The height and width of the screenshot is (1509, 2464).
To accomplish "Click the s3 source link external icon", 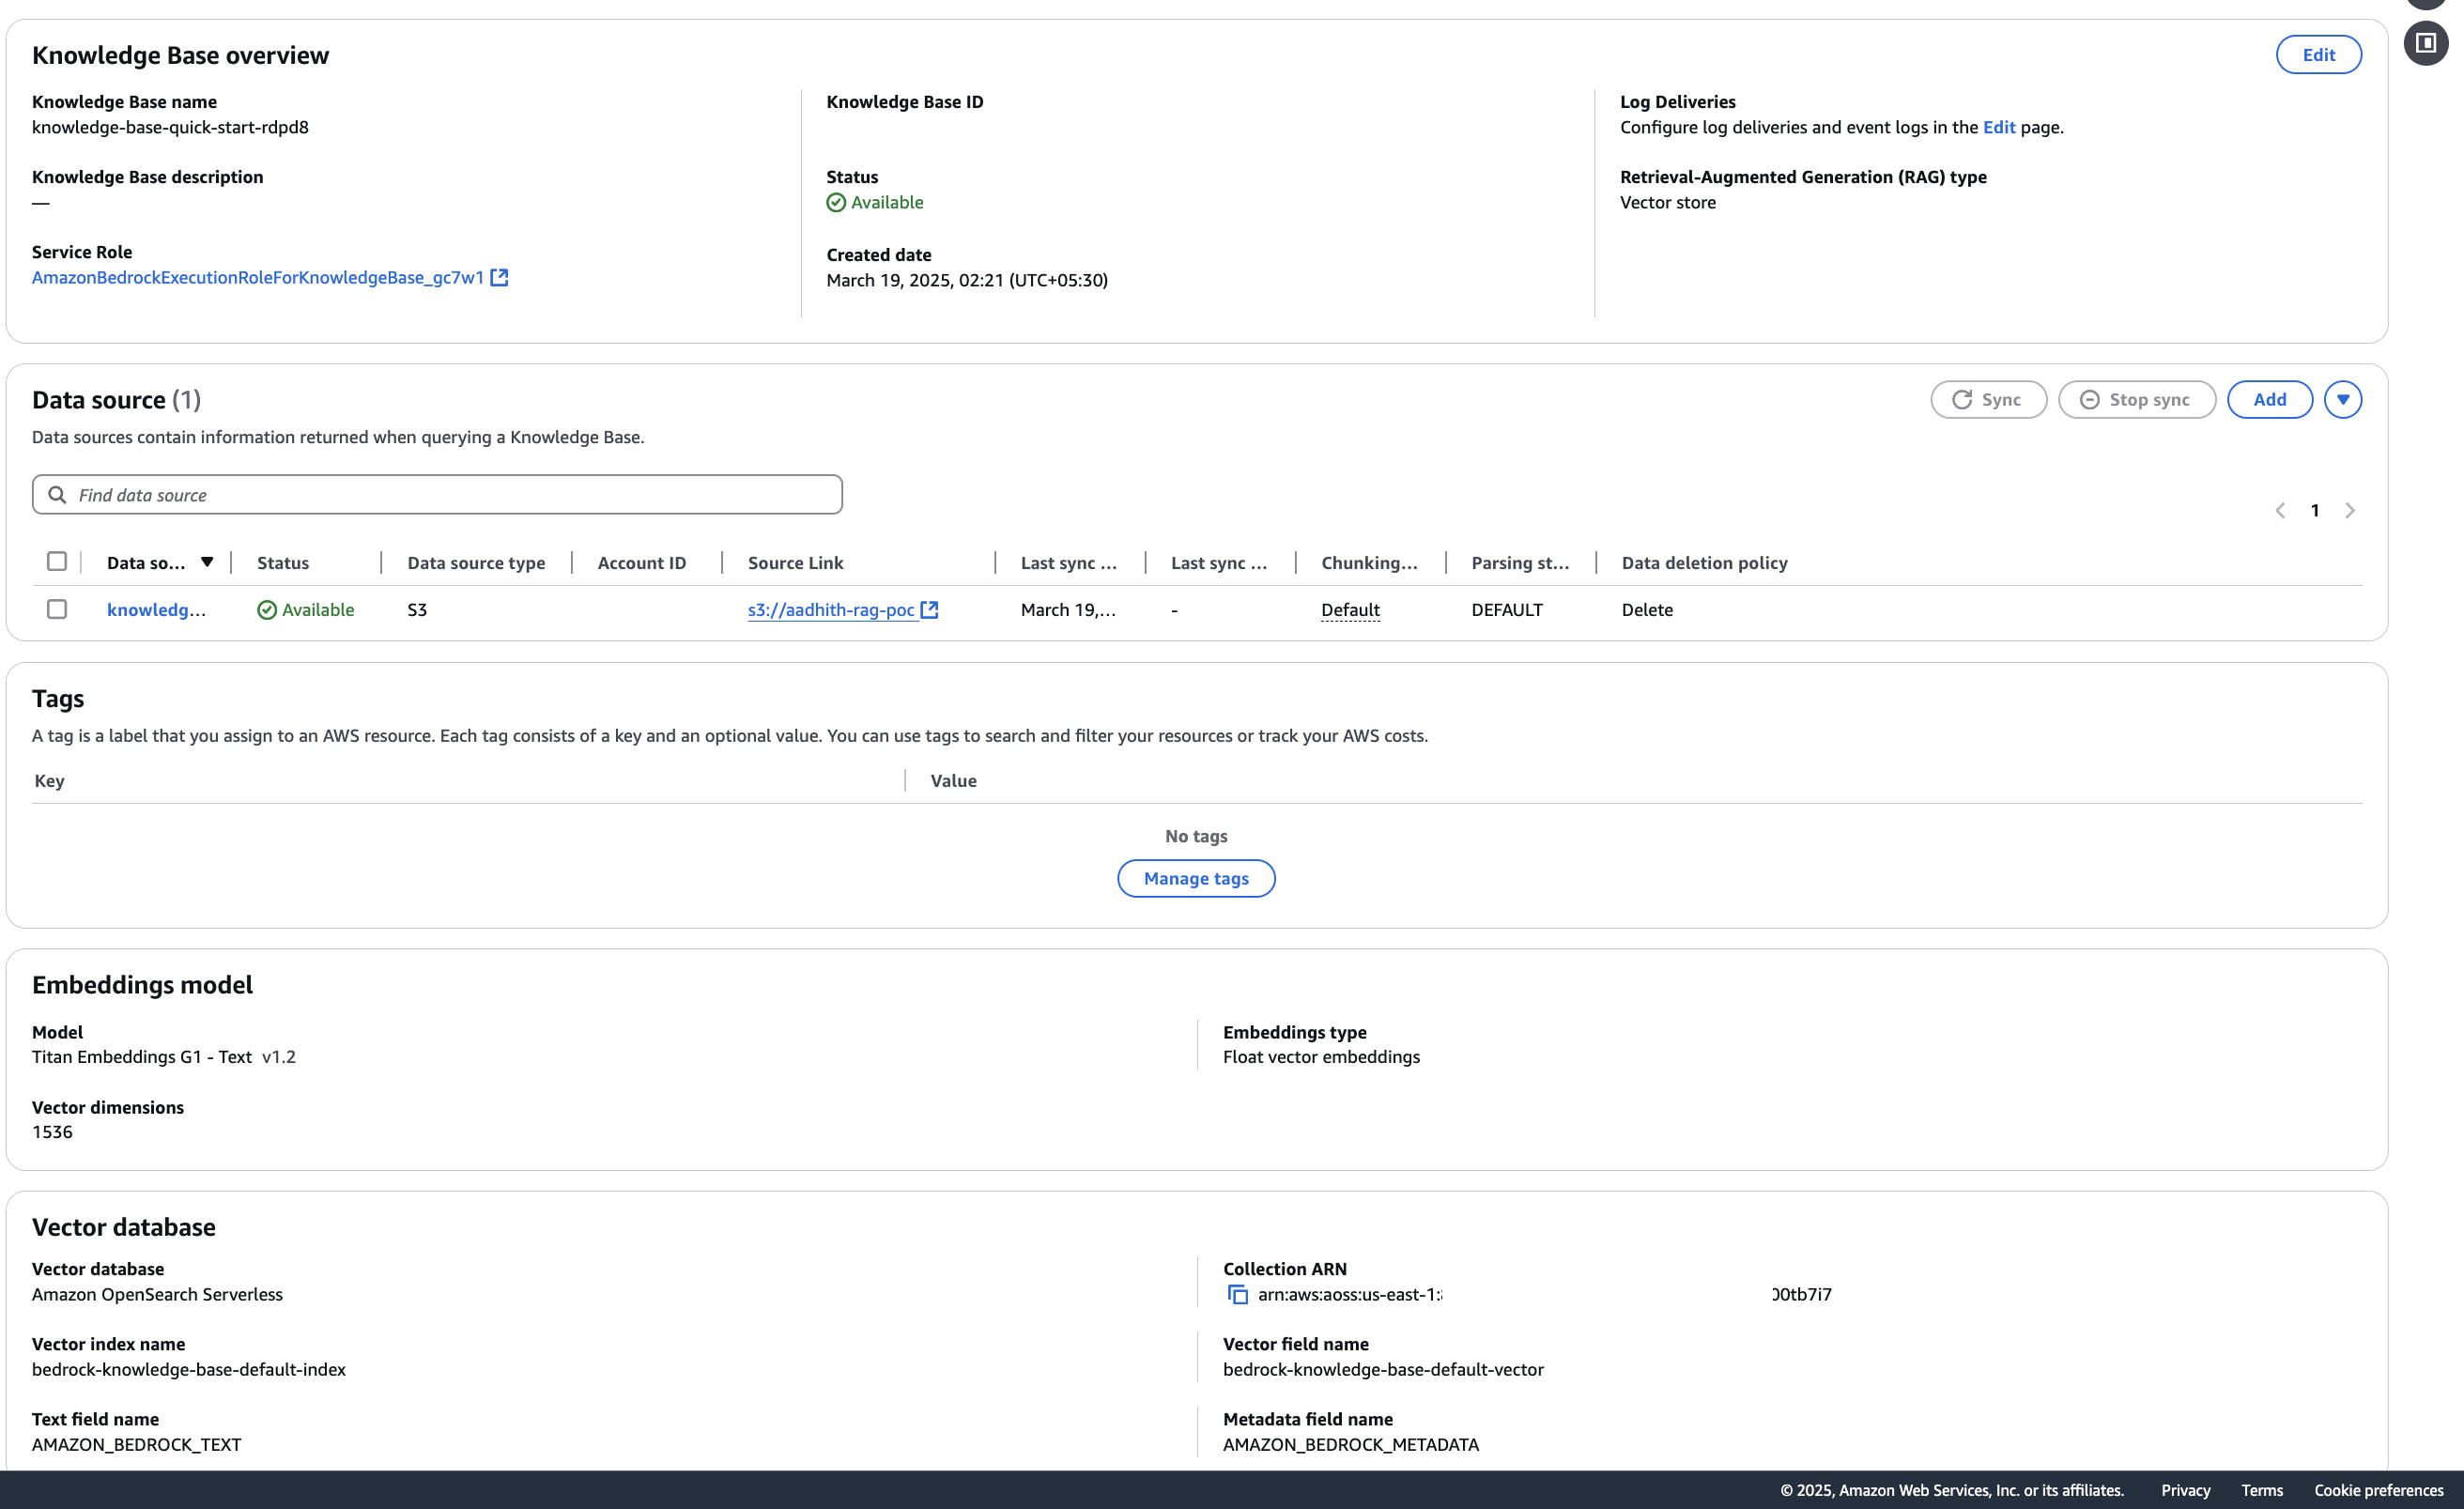I will [x=929, y=610].
